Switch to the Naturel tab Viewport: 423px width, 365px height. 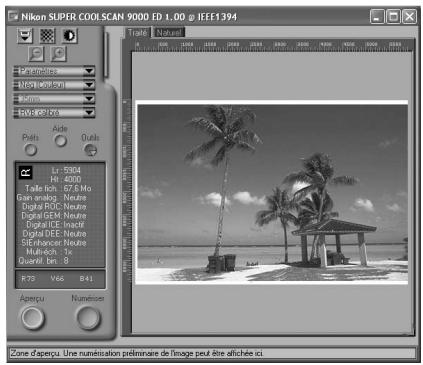[169, 33]
